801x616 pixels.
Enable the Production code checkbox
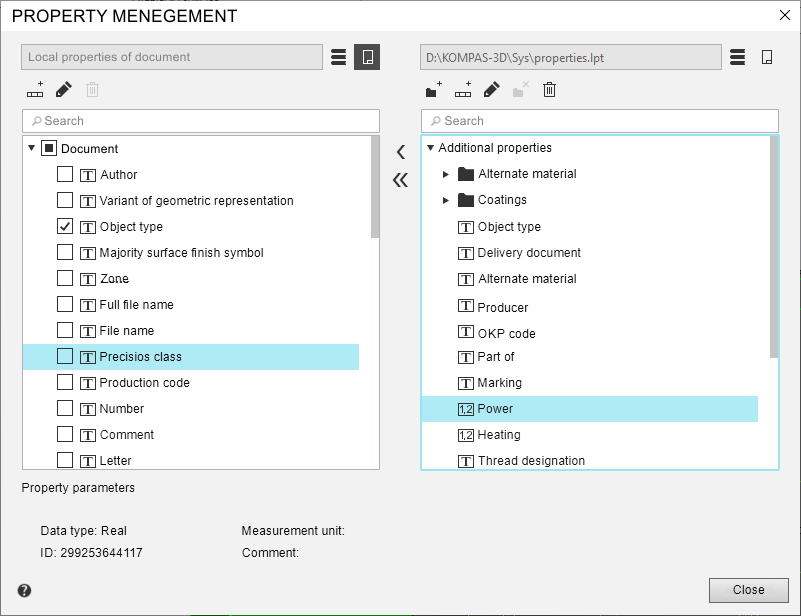[65, 382]
